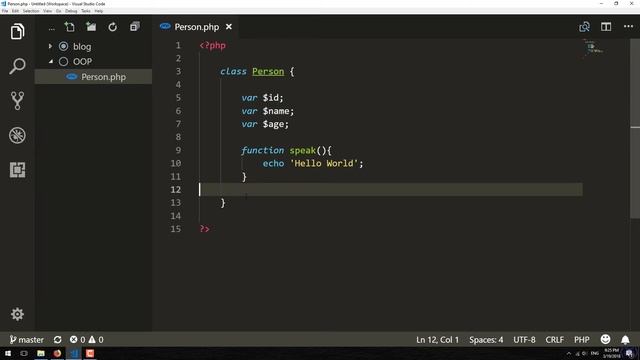
Task: Click the Person class name in code
Action: click(x=268, y=71)
